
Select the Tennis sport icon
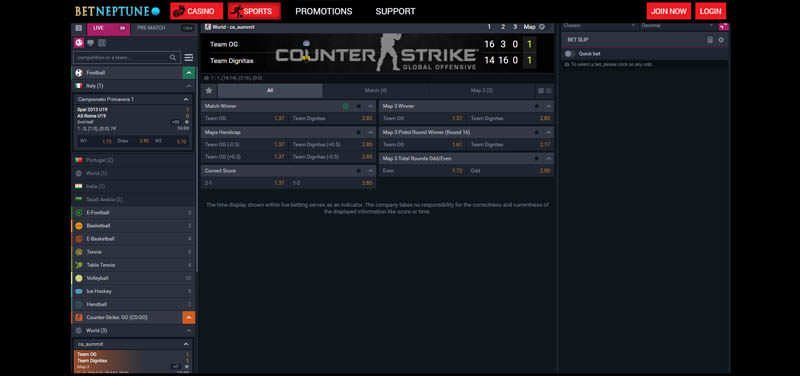79,252
